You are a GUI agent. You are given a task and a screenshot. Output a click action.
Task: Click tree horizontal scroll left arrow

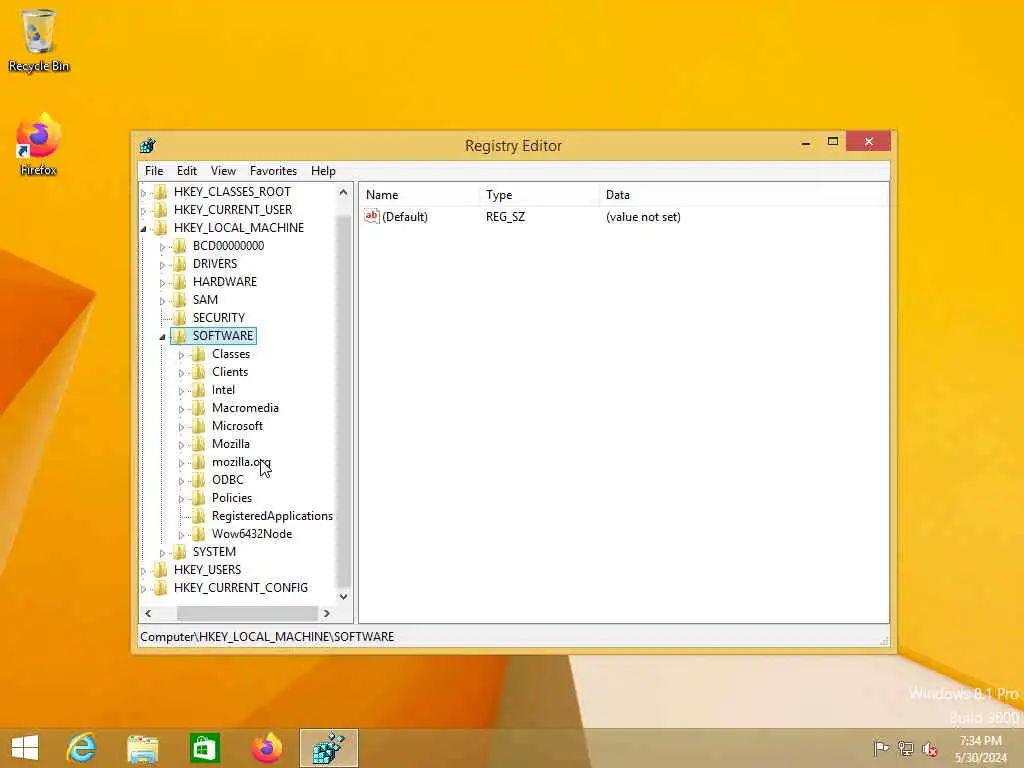[x=148, y=613]
